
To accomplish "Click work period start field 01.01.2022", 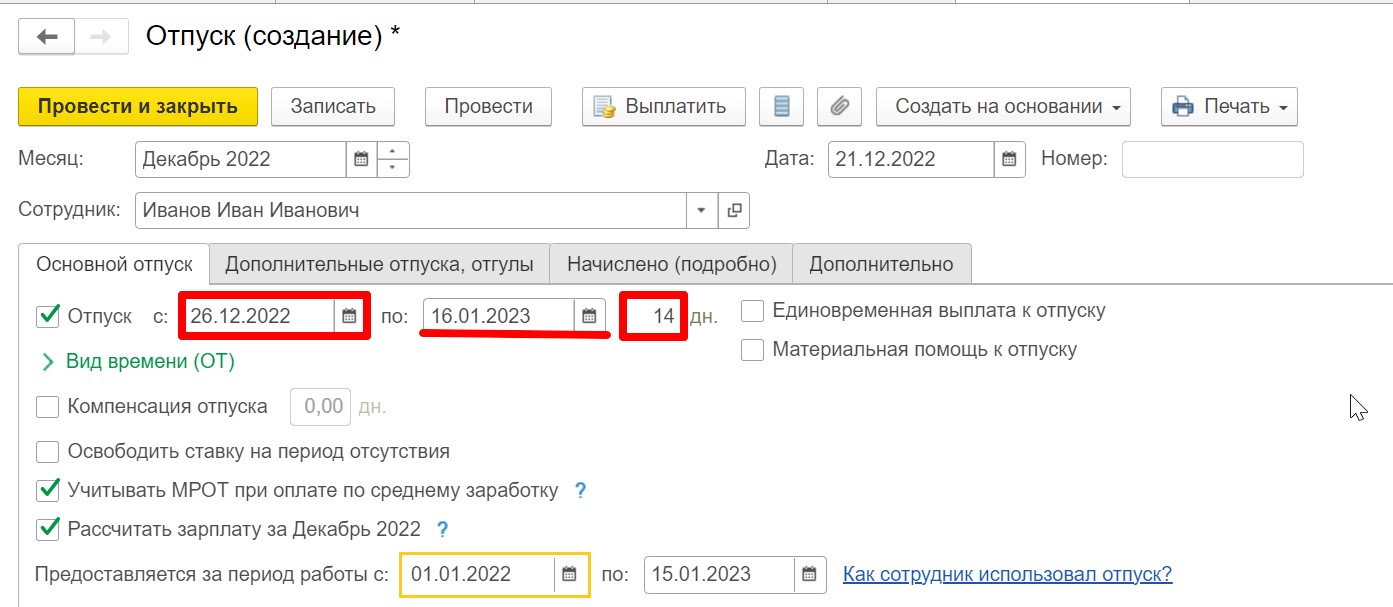I will [478, 575].
